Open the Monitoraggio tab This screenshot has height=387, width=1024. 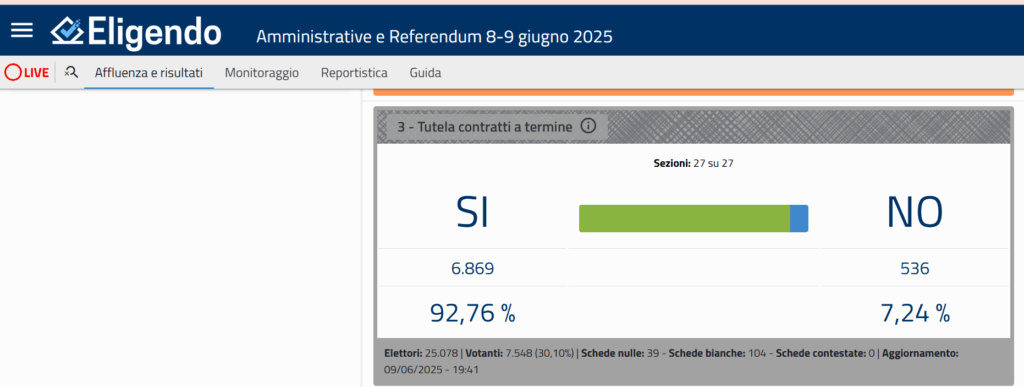click(262, 73)
